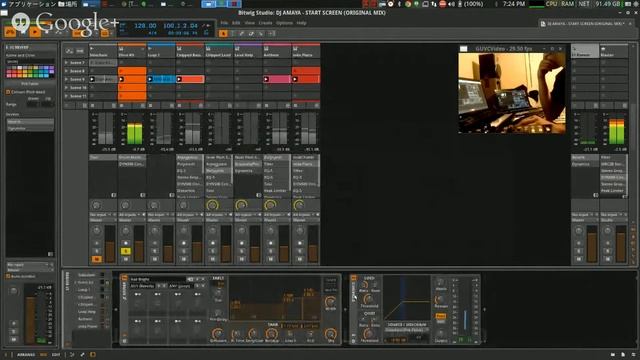Click the orange transport Play button
The width and height of the screenshot is (640, 360).
pos(35,32)
